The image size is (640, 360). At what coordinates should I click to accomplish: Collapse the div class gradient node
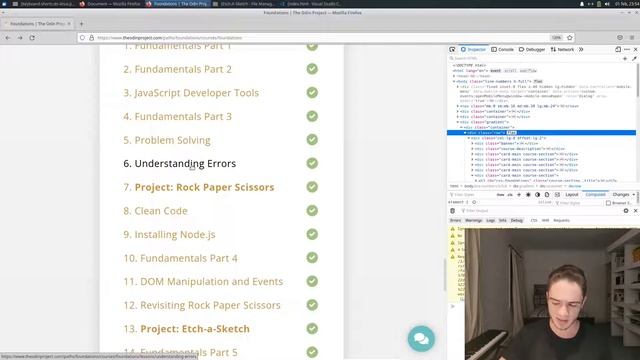pos(458,122)
